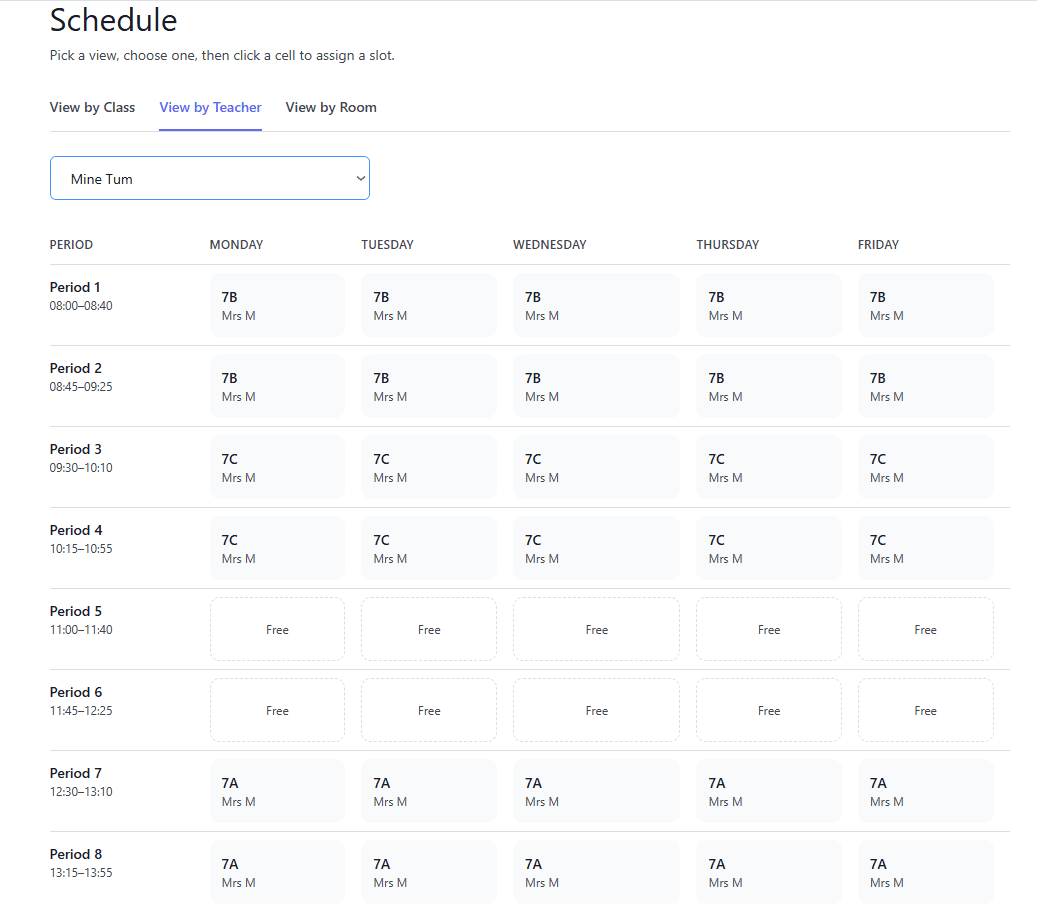This screenshot has width=1037, height=911.
Task: Select Friday Period 7 7A cell
Action: click(925, 791)
